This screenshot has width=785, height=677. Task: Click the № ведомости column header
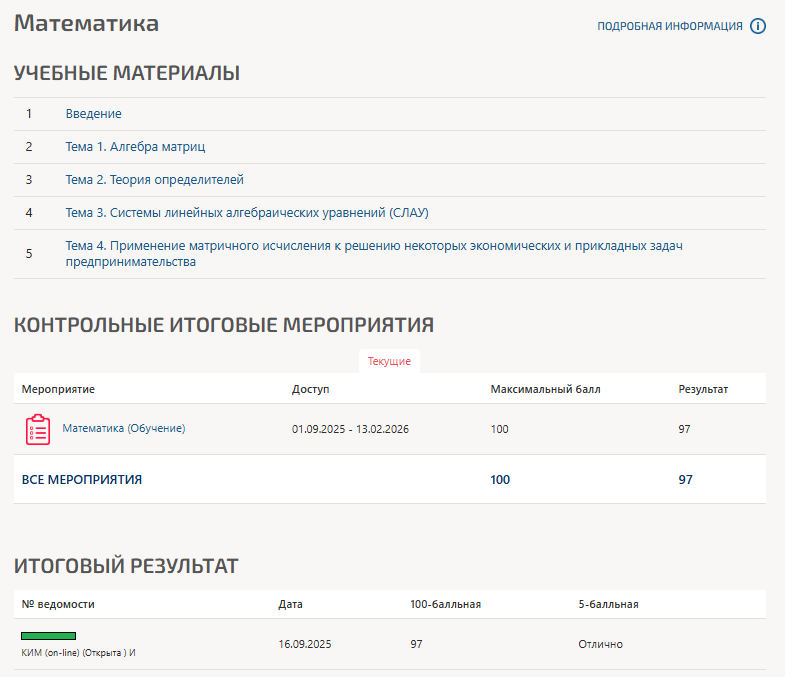(58, 604)
